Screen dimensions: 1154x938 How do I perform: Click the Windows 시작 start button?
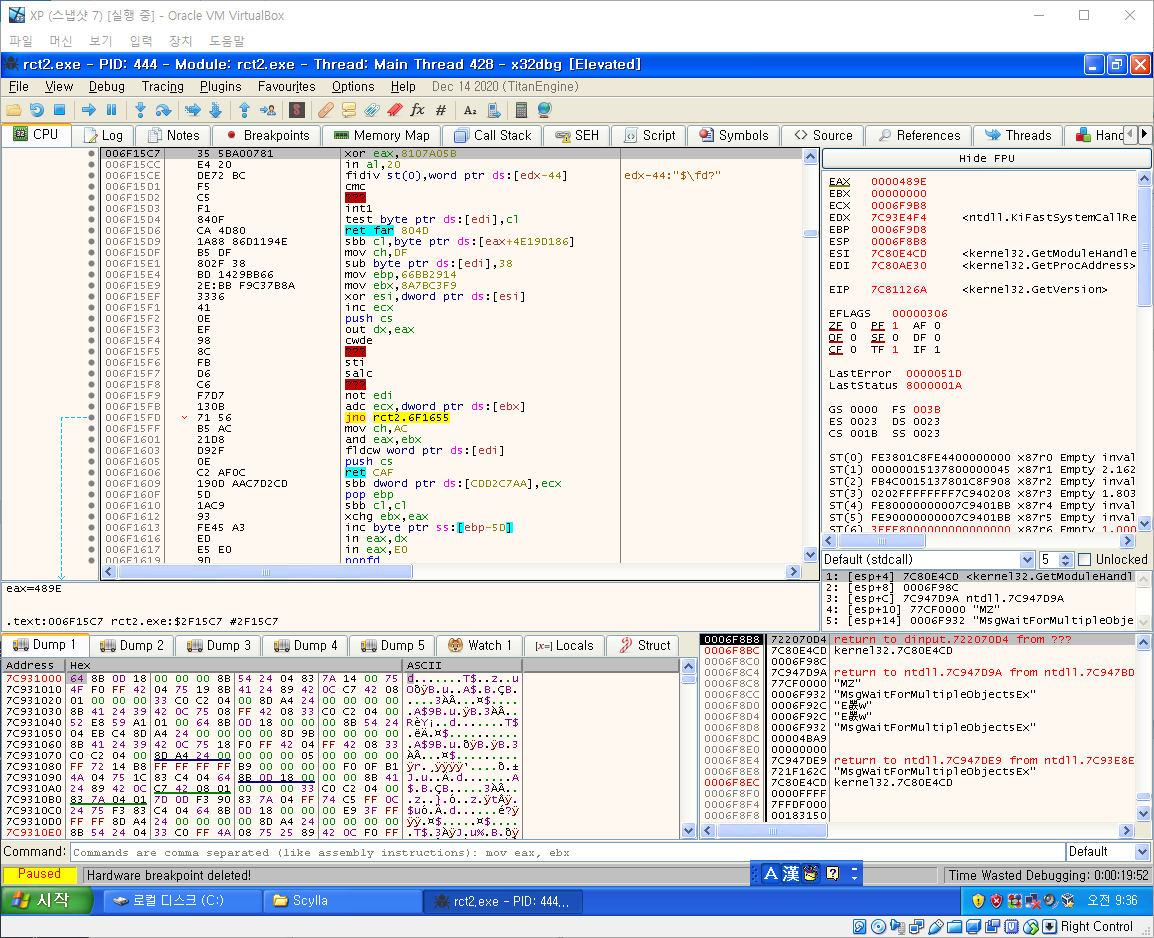tap(47, 900)
